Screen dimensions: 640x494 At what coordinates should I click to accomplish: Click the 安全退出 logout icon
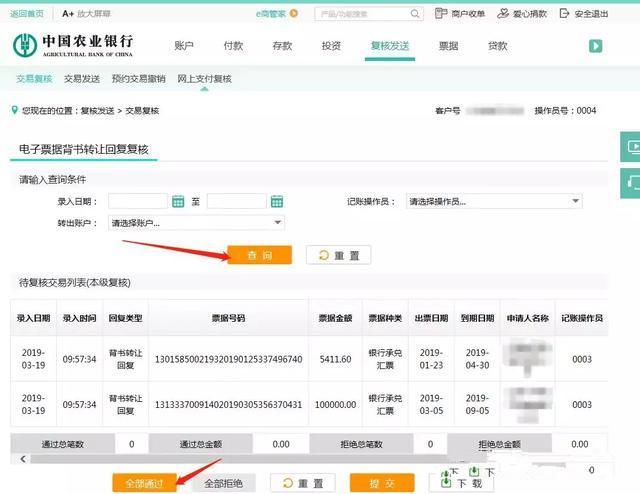point(564,13)
